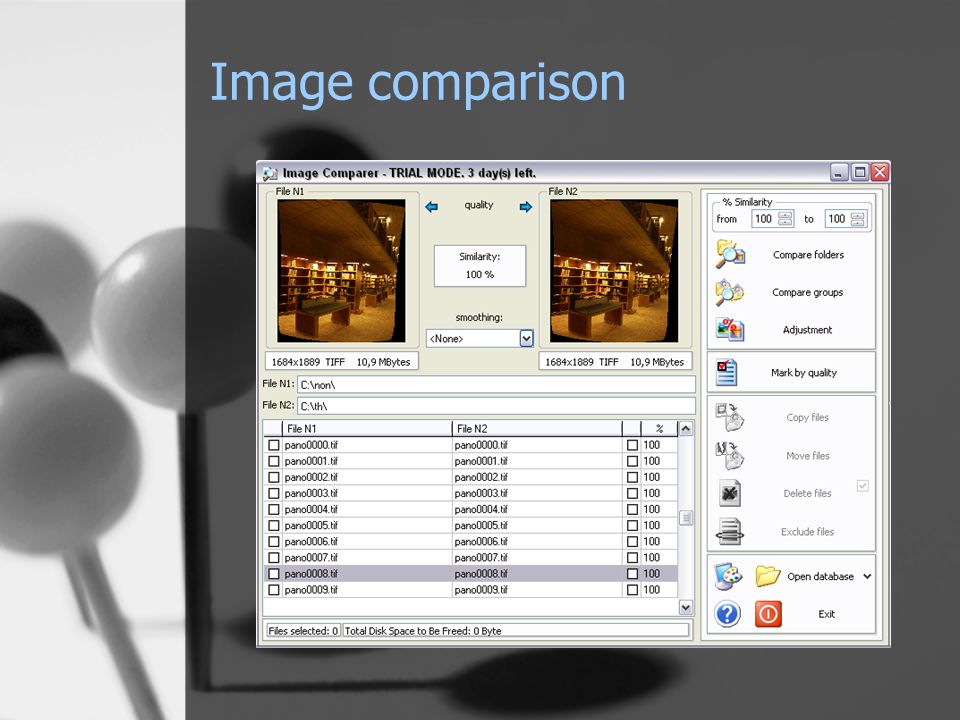Image resolution: width=960 pixels, height=720 pixels.
Task: Click the Move files label
Action: click(808, 456)
